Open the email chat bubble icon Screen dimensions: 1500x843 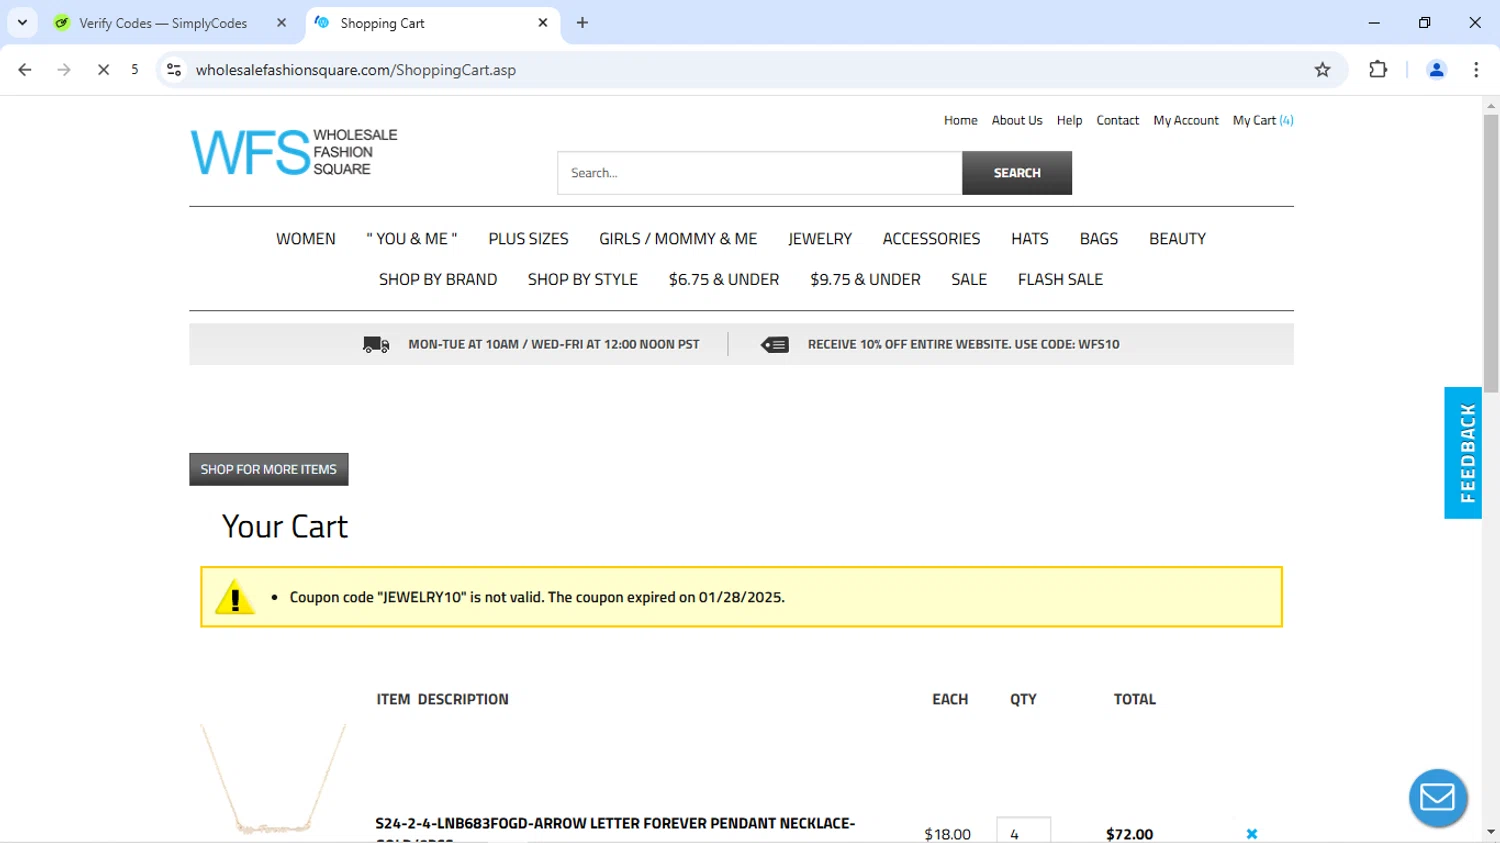point(1438,798)
